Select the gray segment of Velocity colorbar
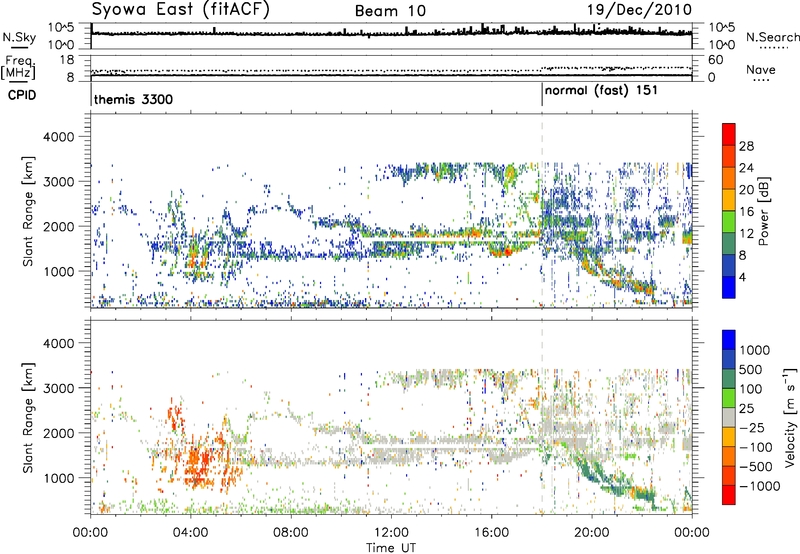The image size is (800, 554). tap(729, 417)
